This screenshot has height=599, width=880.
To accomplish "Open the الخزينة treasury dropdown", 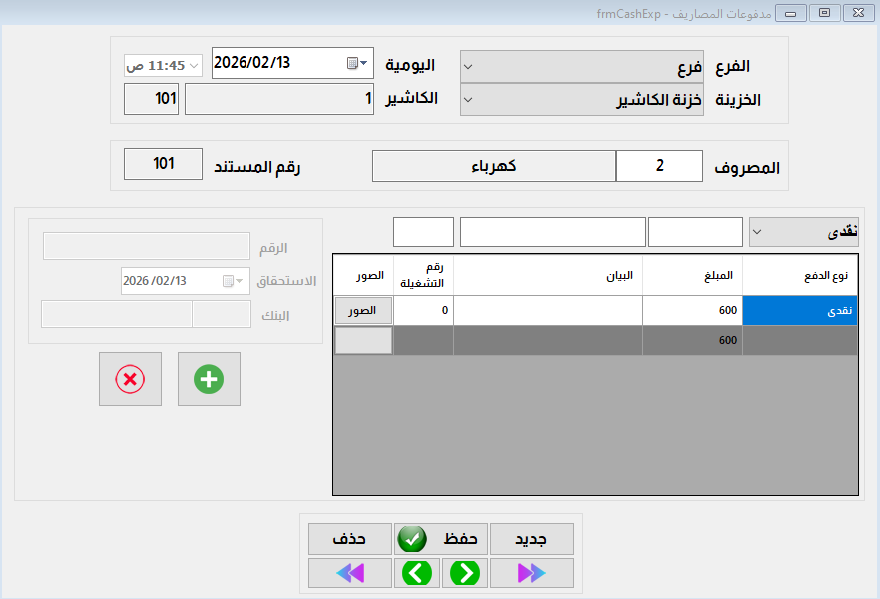I will click(x=582, y=100).
